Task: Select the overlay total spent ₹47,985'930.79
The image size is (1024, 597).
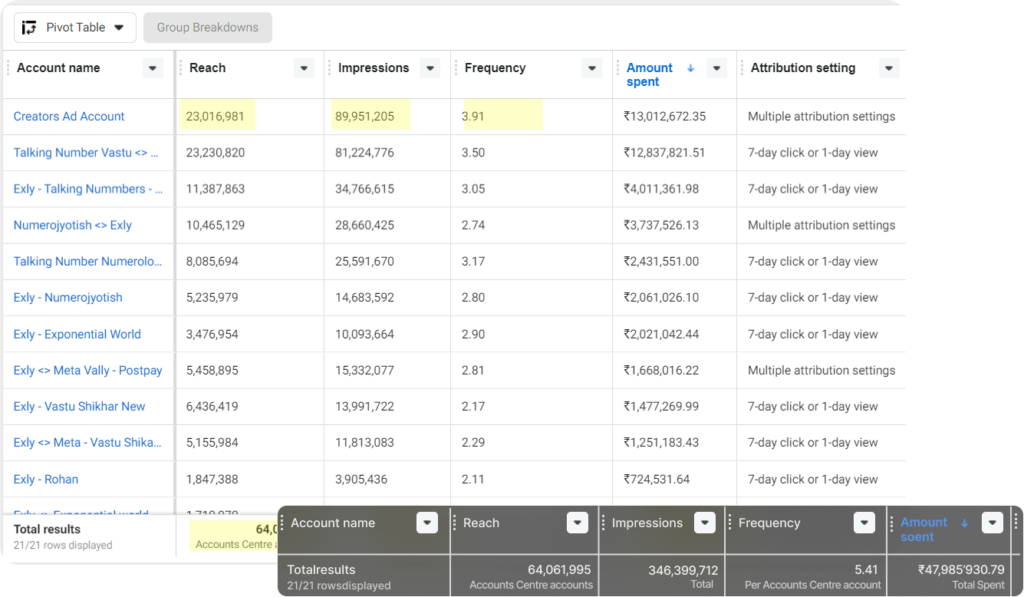Action: (x=961, y=570)
